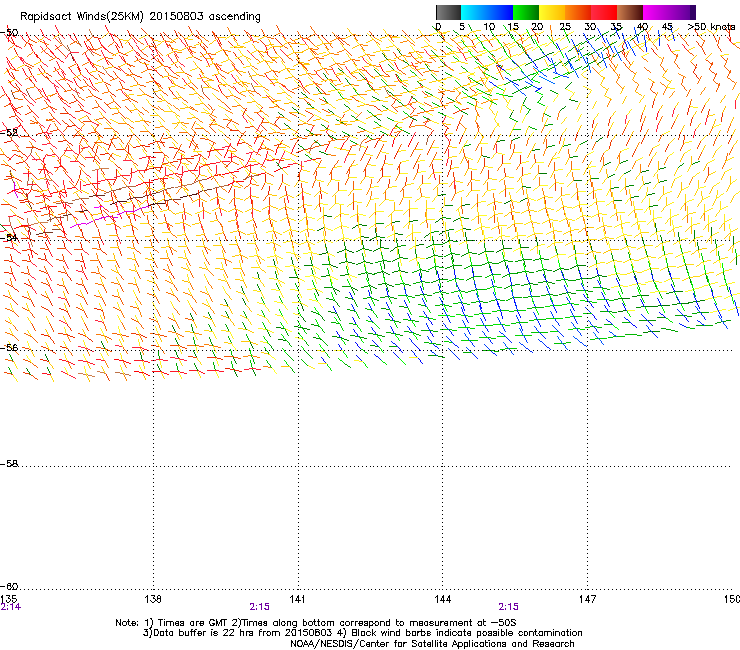This screenshot has width=740, height=650.
Task: Click the purple 2:15 label near 144
Action: point(508,607)
